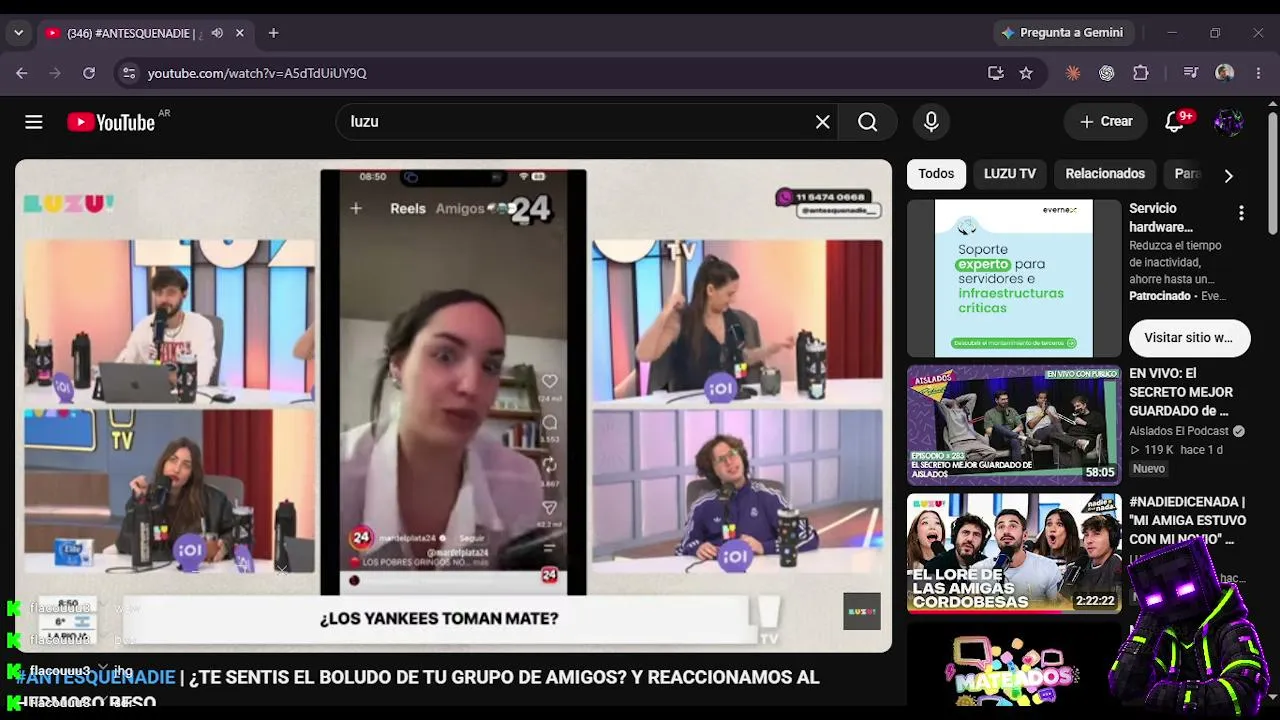1280x720 pixels.
Task: Open YouTube notifications bell
Action: 1175,122
